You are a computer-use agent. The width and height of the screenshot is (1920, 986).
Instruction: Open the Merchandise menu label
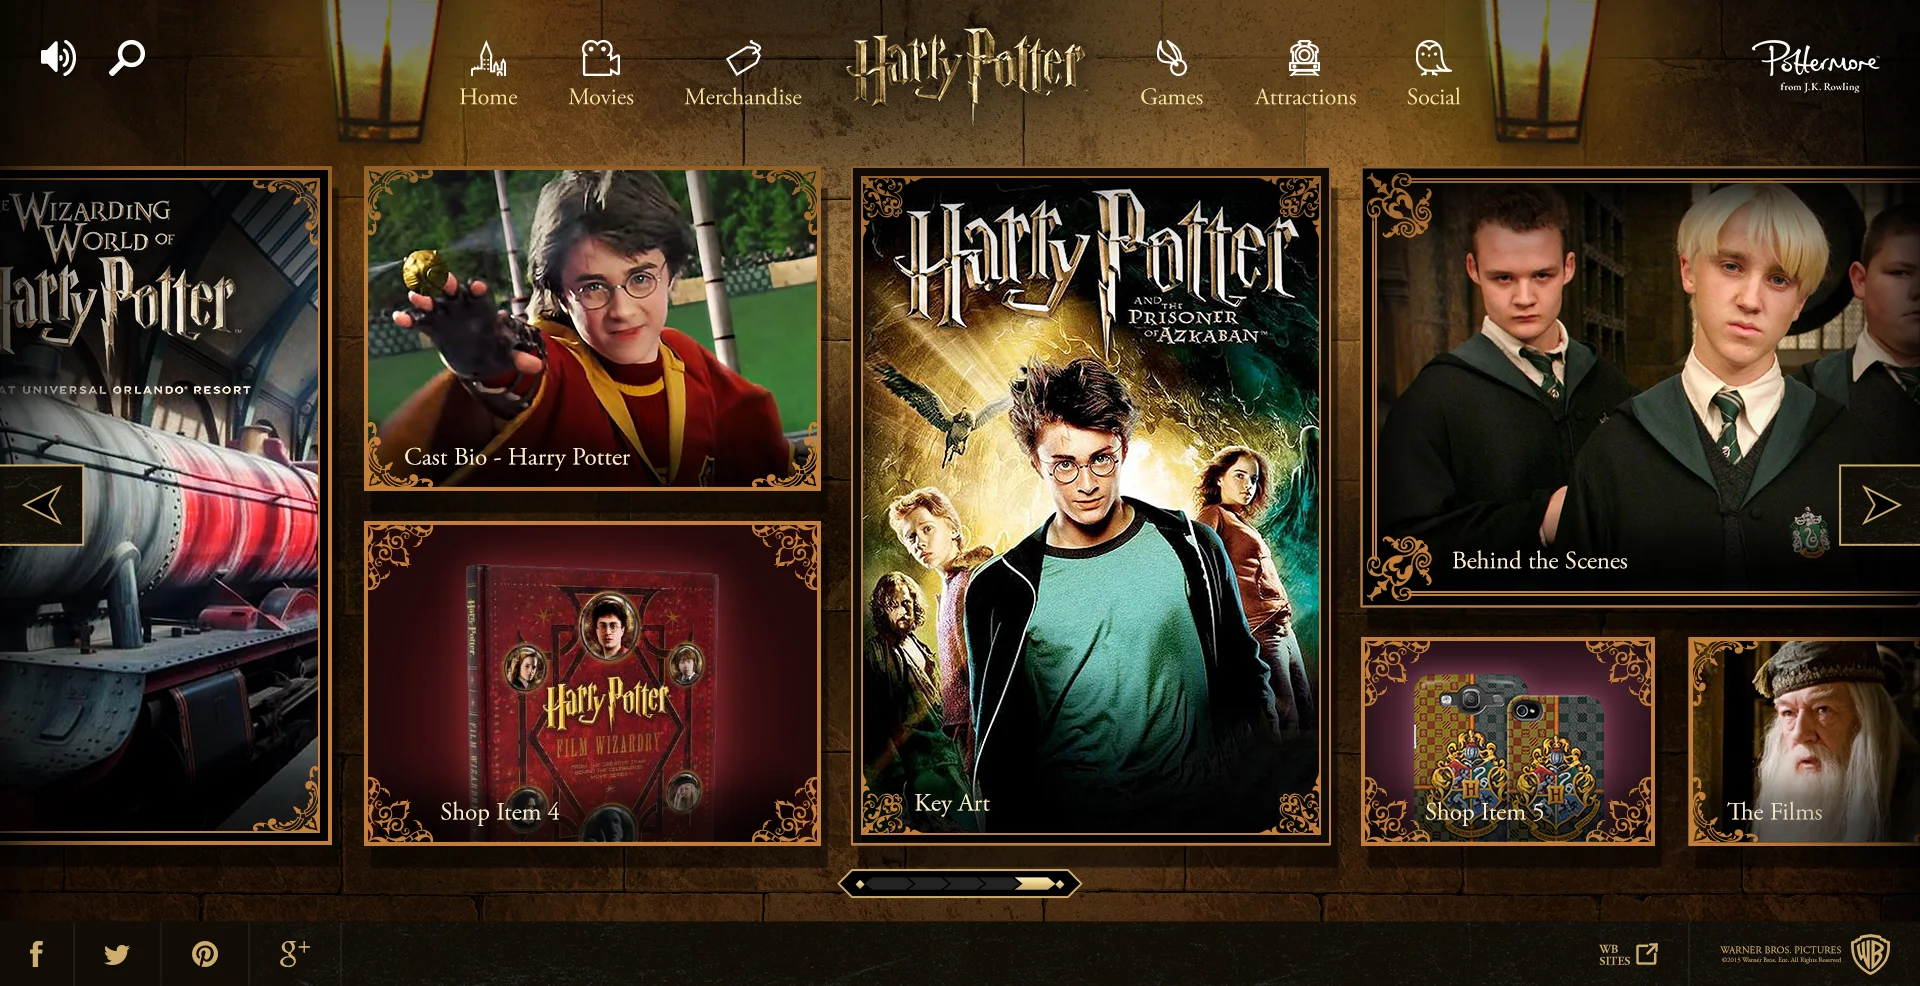pyautogui.click(x=743, y=97)
